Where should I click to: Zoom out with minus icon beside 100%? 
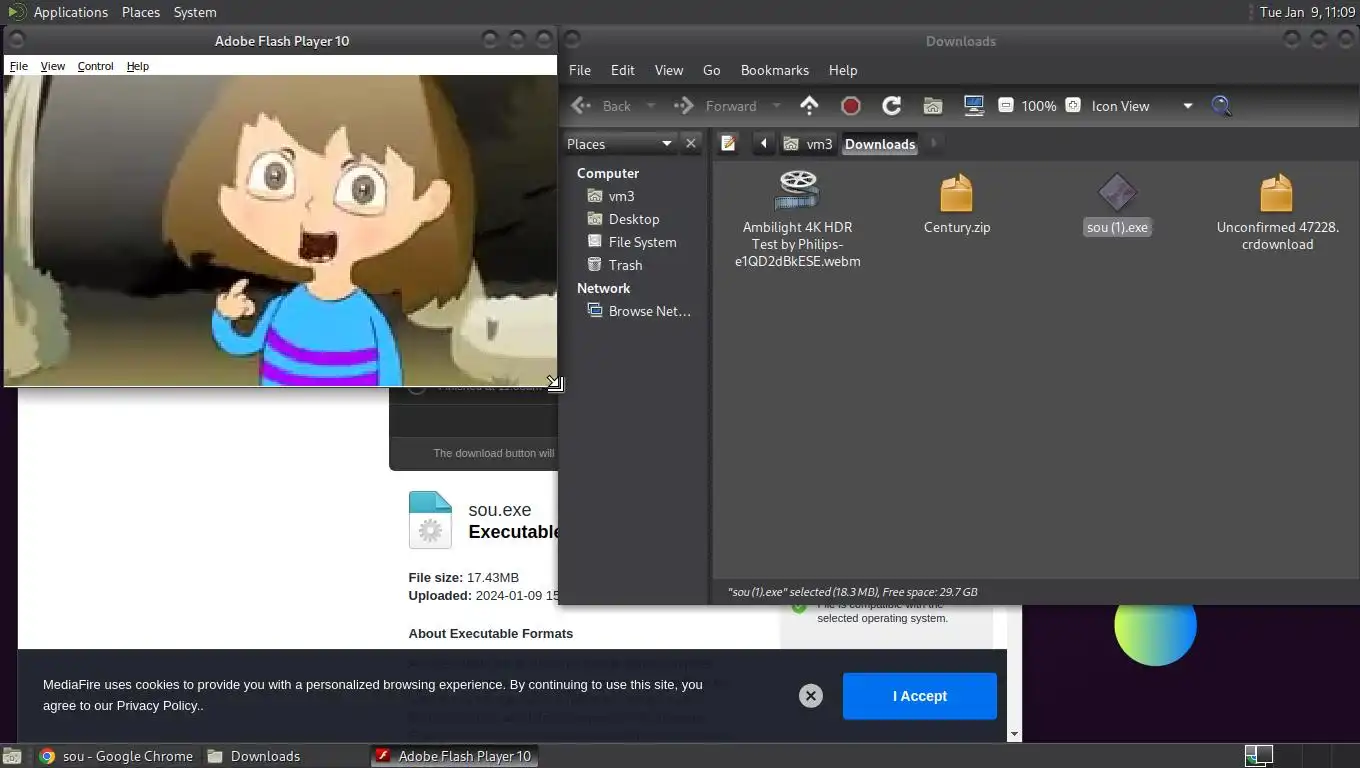(x=1006, y=106)
